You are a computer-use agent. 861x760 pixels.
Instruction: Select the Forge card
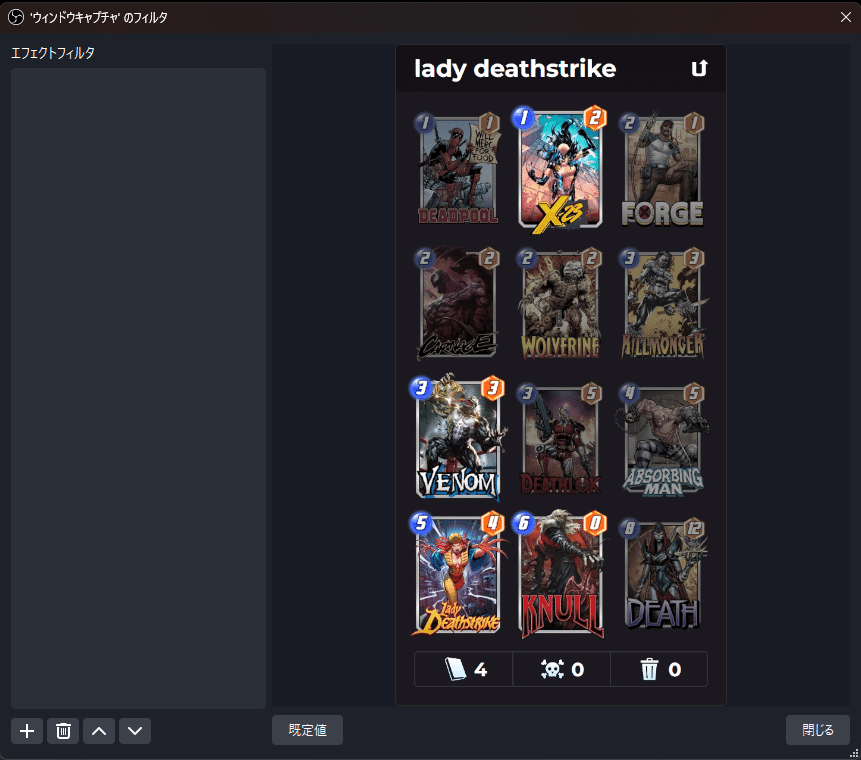click(662, 169)
